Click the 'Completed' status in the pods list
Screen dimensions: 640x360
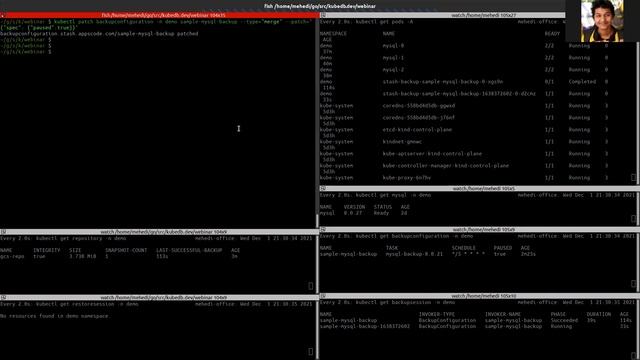tap(582, 82)
